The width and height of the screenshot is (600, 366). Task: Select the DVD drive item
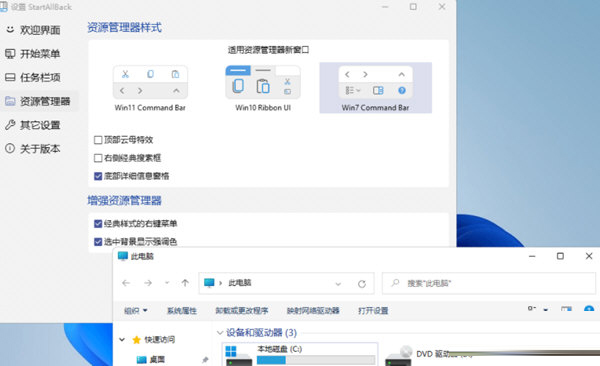pyautogui.click(x=430, y=355)
